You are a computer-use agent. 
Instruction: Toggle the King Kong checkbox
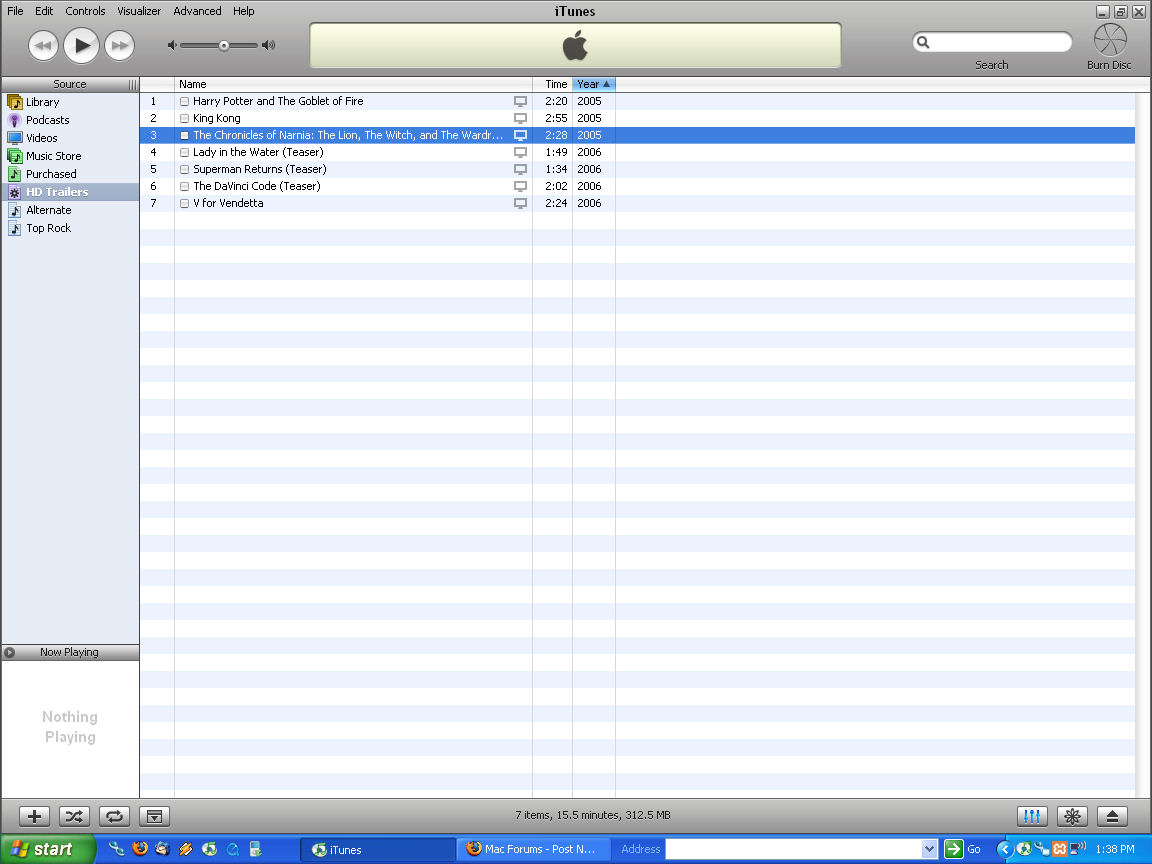coord(184,118)
